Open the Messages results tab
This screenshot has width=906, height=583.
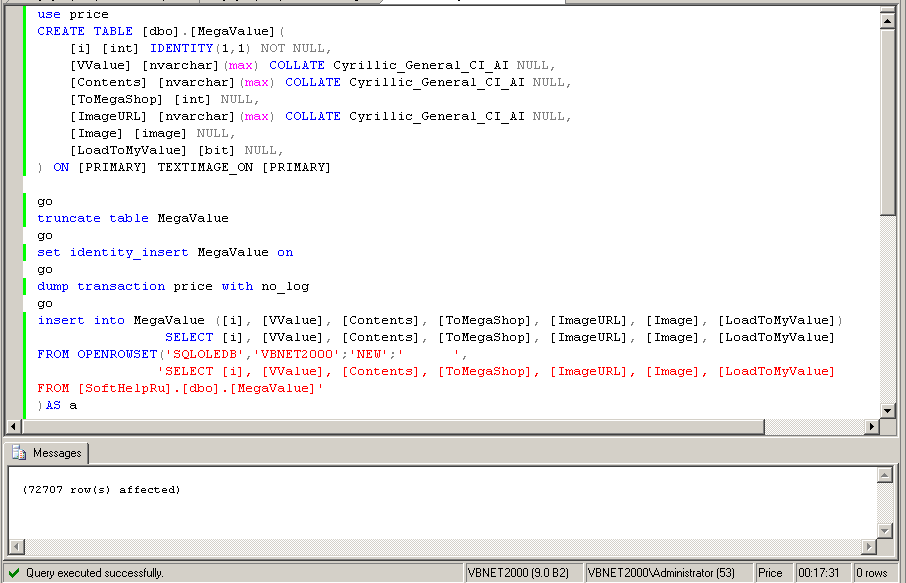47,453
